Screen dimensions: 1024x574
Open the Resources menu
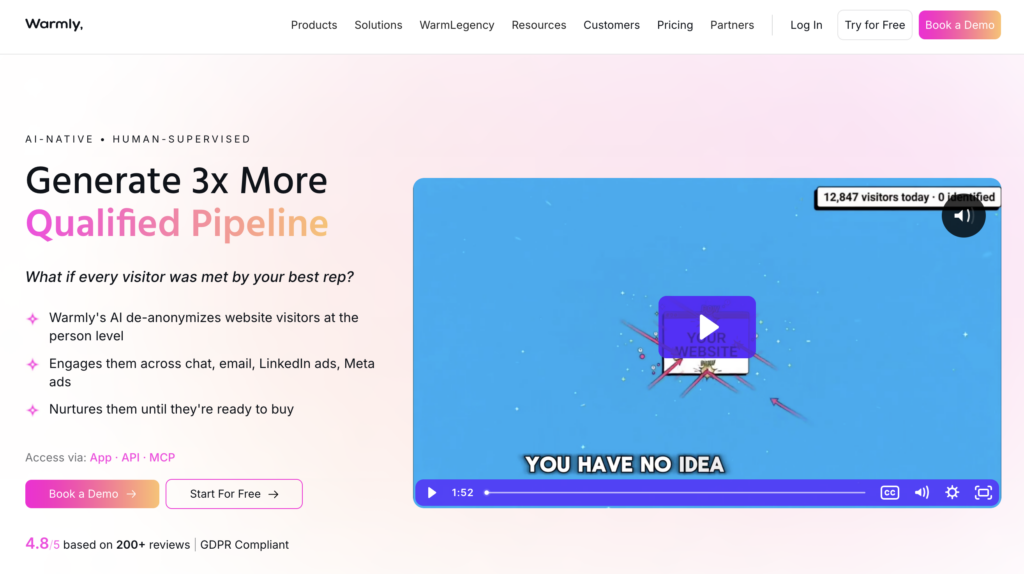[x=539, y=25]
